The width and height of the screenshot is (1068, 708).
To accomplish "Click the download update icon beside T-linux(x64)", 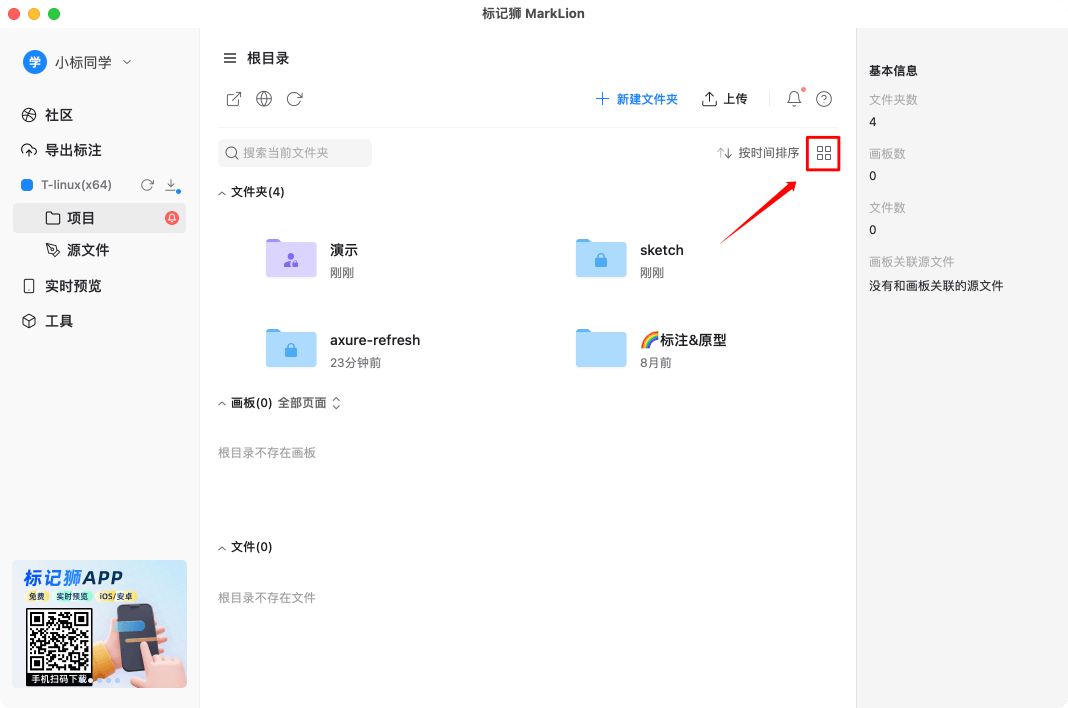I will pos(170,184).
